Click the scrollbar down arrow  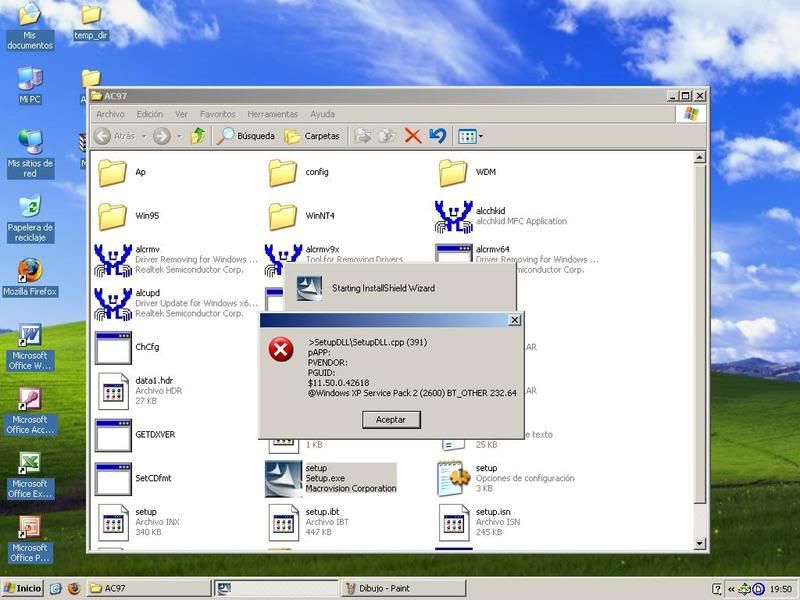(700, 544)
